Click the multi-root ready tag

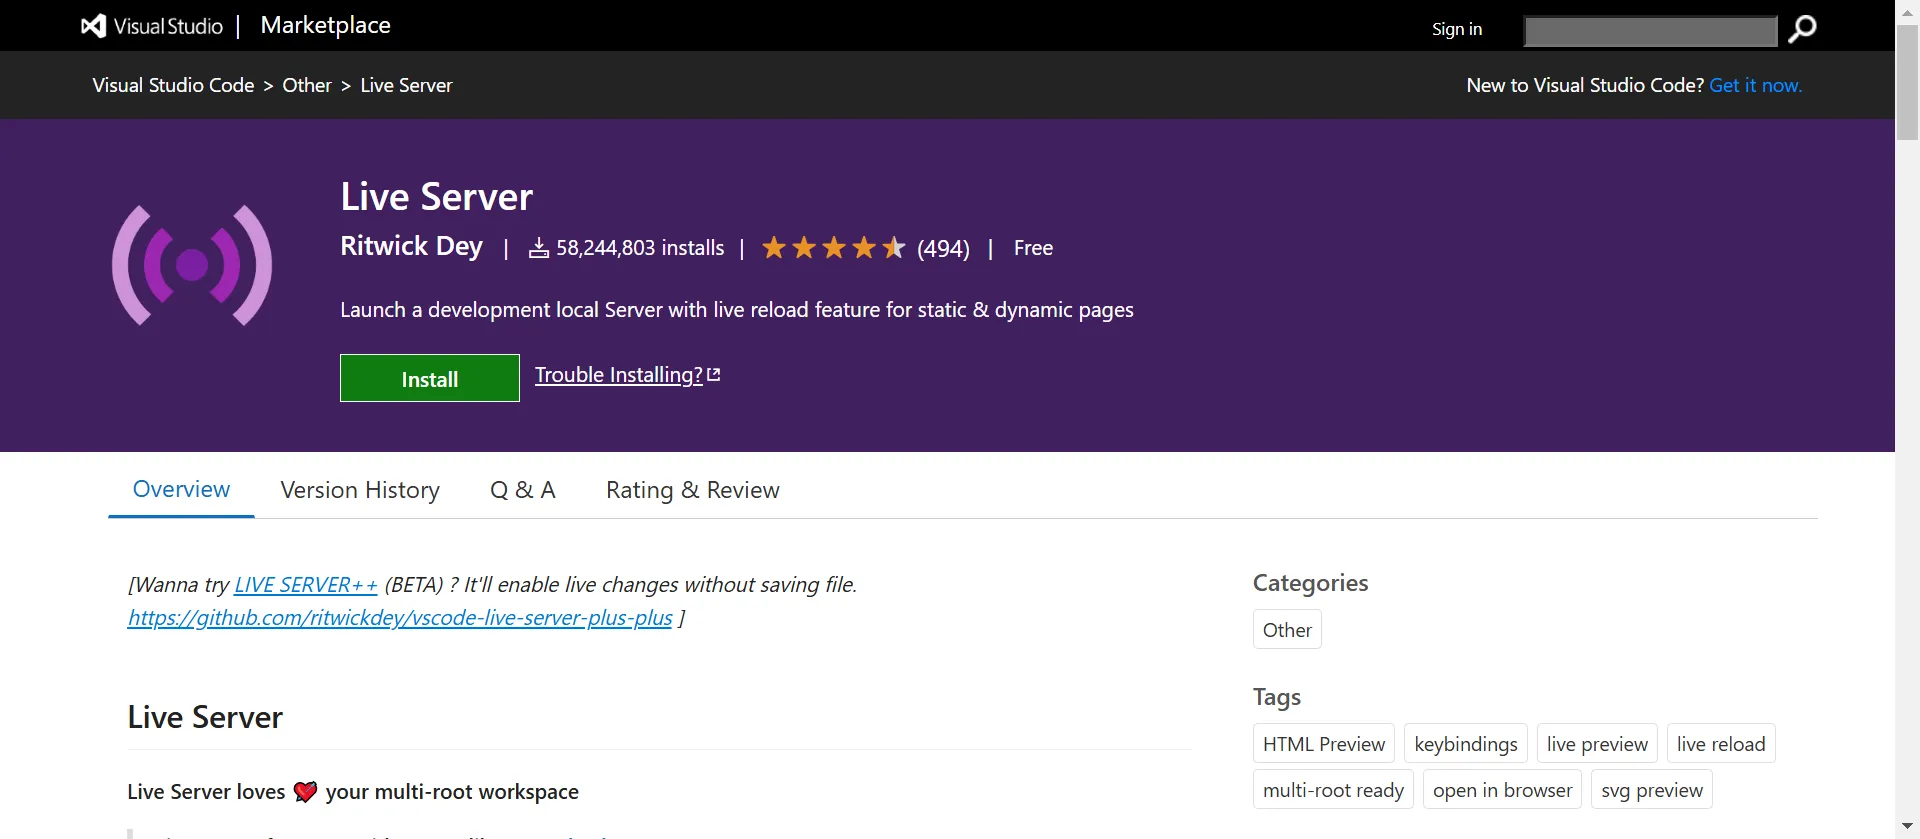point(1333,790)
